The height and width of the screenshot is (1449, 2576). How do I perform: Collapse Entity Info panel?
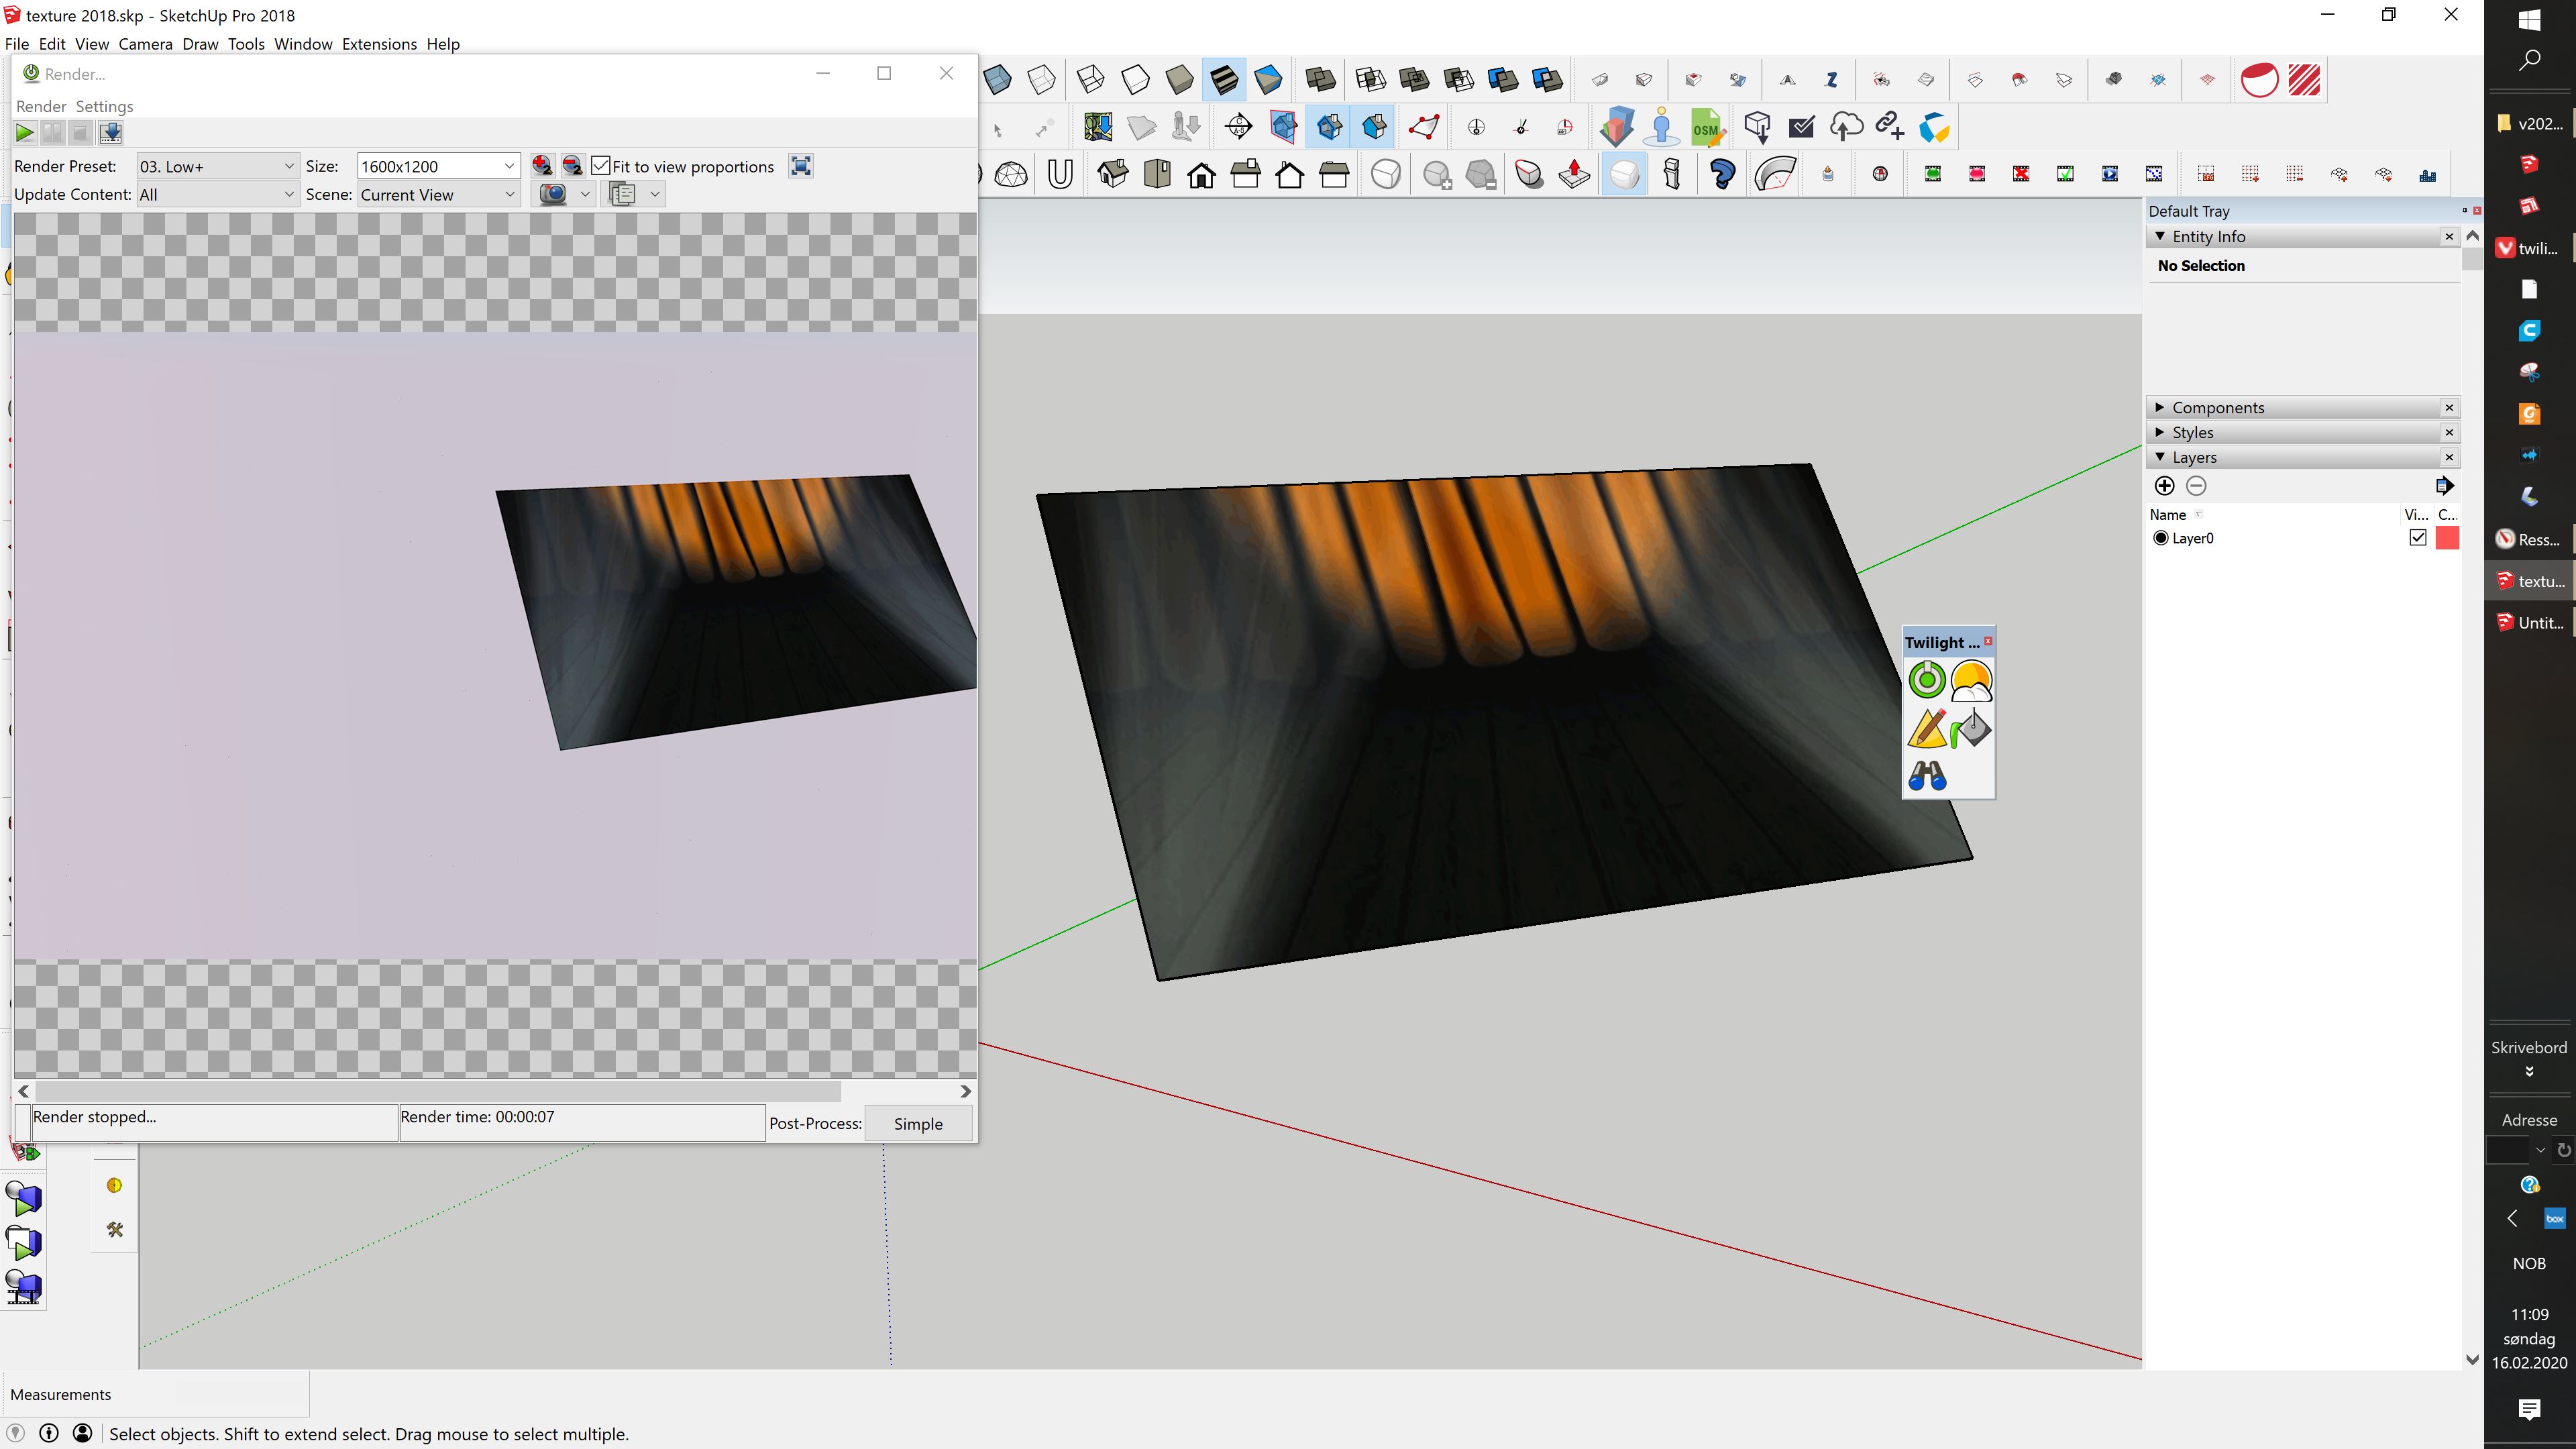pyautogui.click(x=2160, y=236)
